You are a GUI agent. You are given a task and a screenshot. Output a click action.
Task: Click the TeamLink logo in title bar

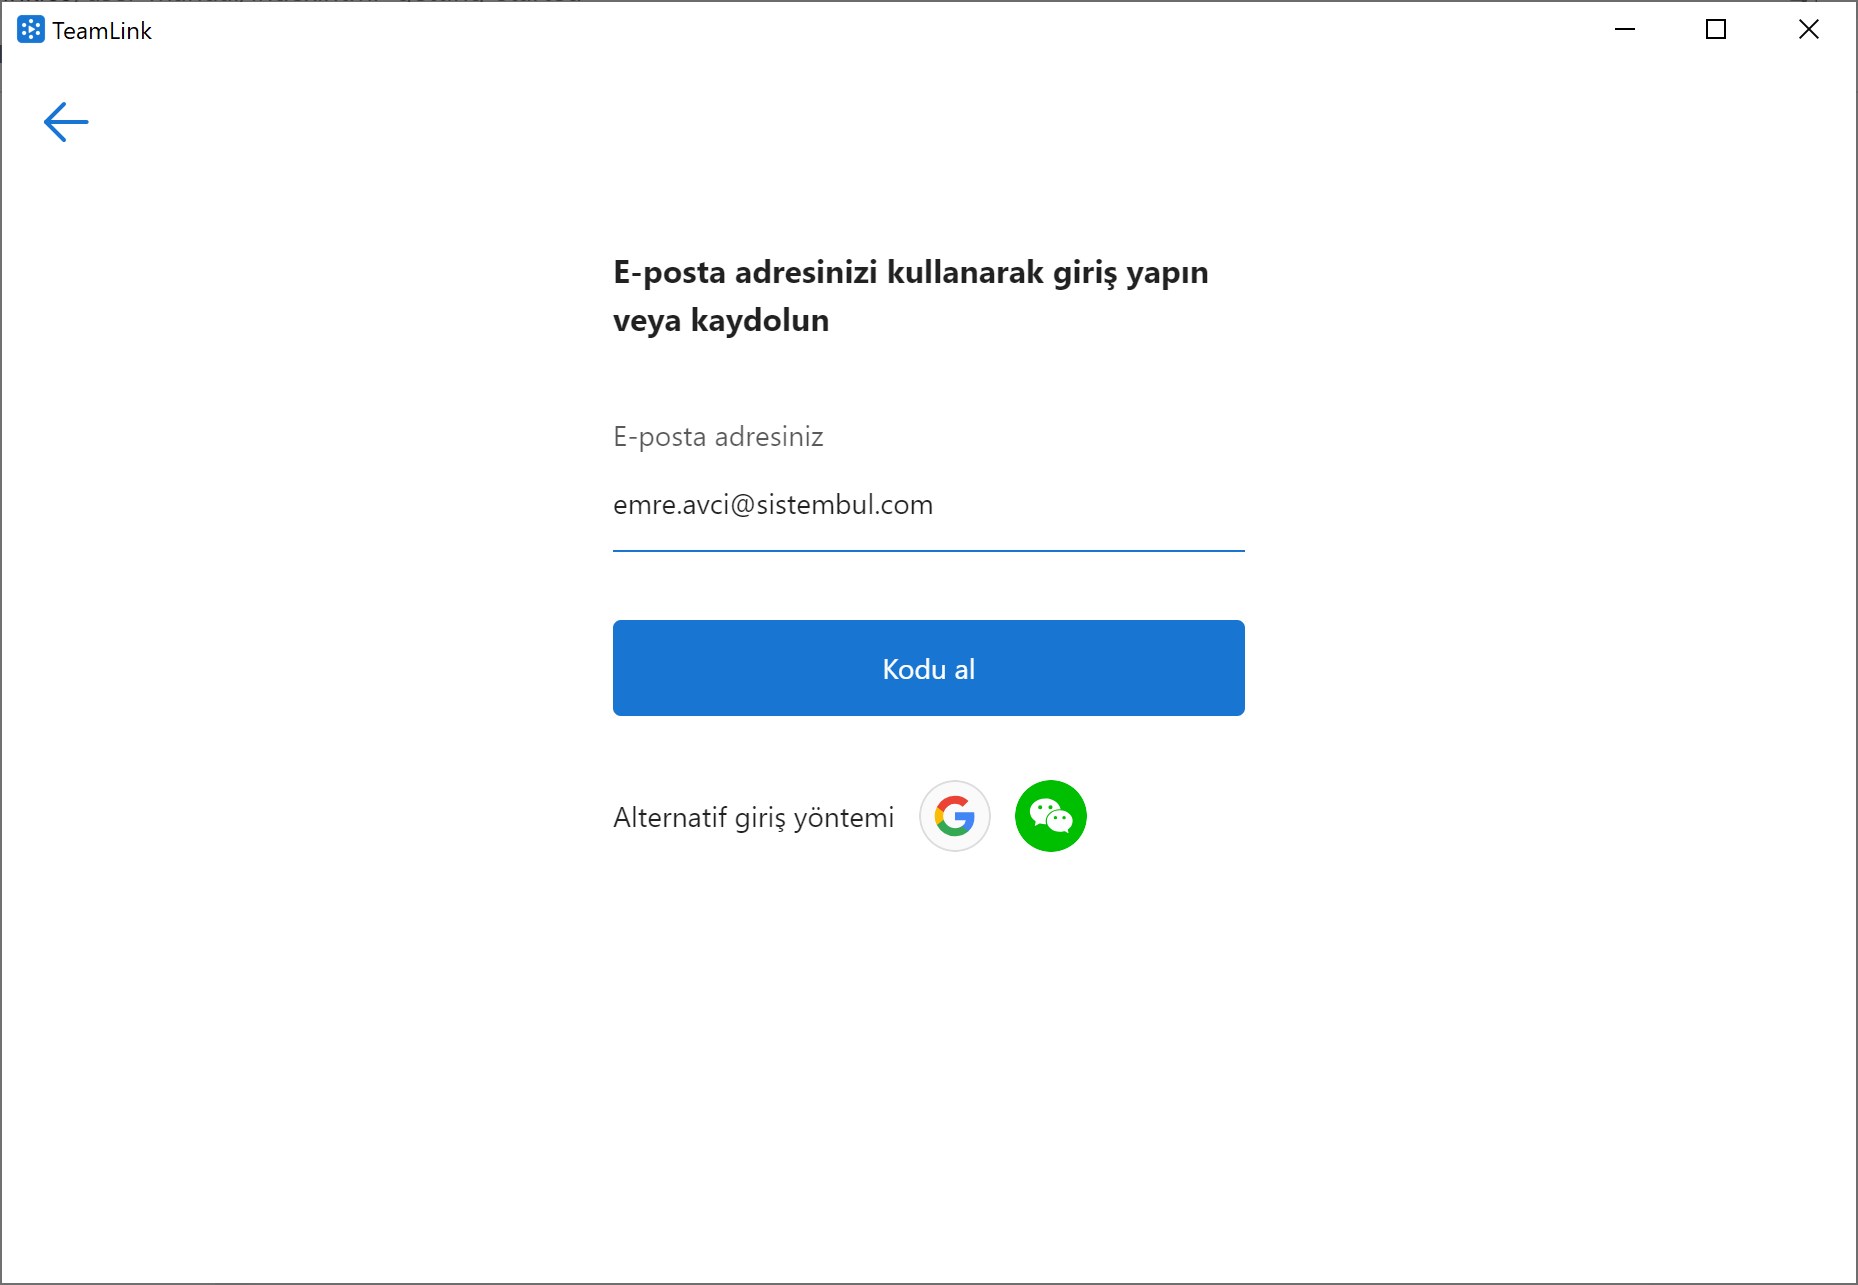[x=31, y=30]
